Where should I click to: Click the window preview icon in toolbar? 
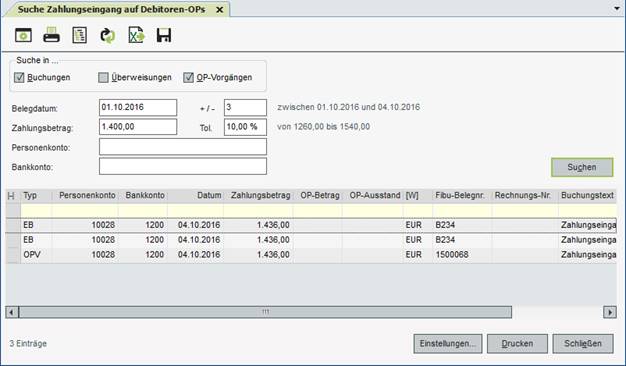23,35
